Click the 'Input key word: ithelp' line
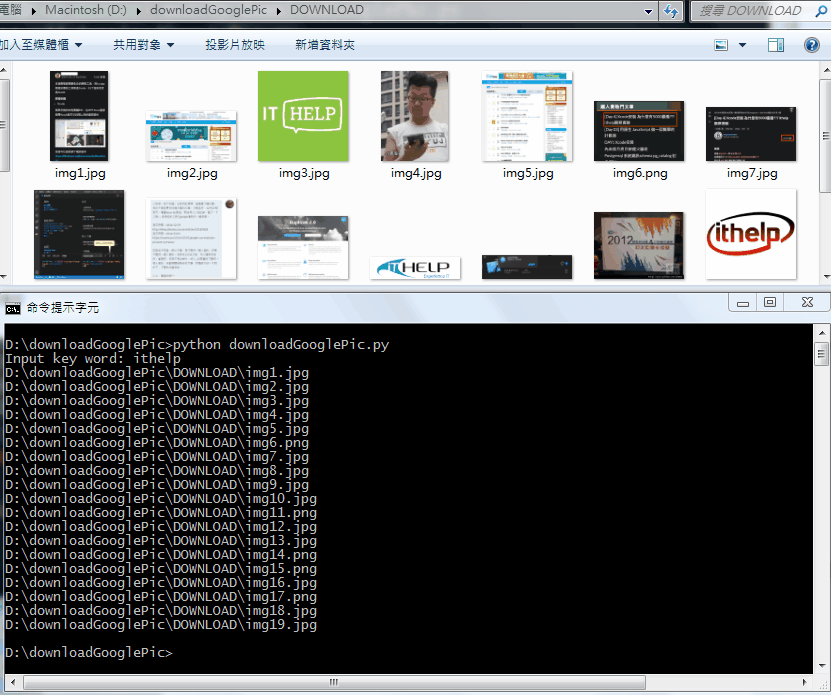 tap(93, 359)
